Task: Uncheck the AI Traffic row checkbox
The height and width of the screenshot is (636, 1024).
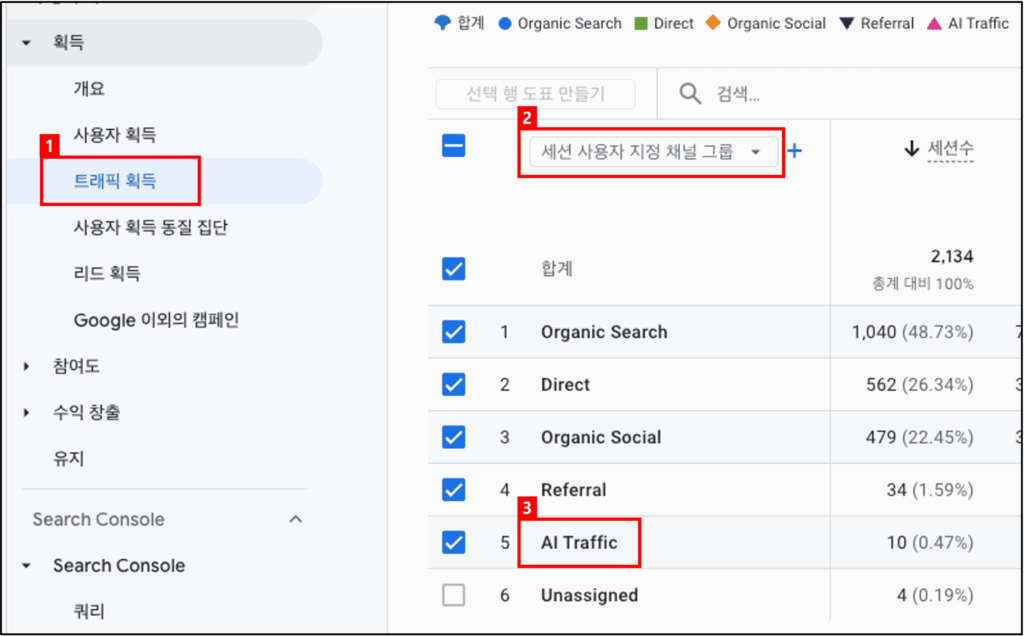Action: [x=454, y=542]
